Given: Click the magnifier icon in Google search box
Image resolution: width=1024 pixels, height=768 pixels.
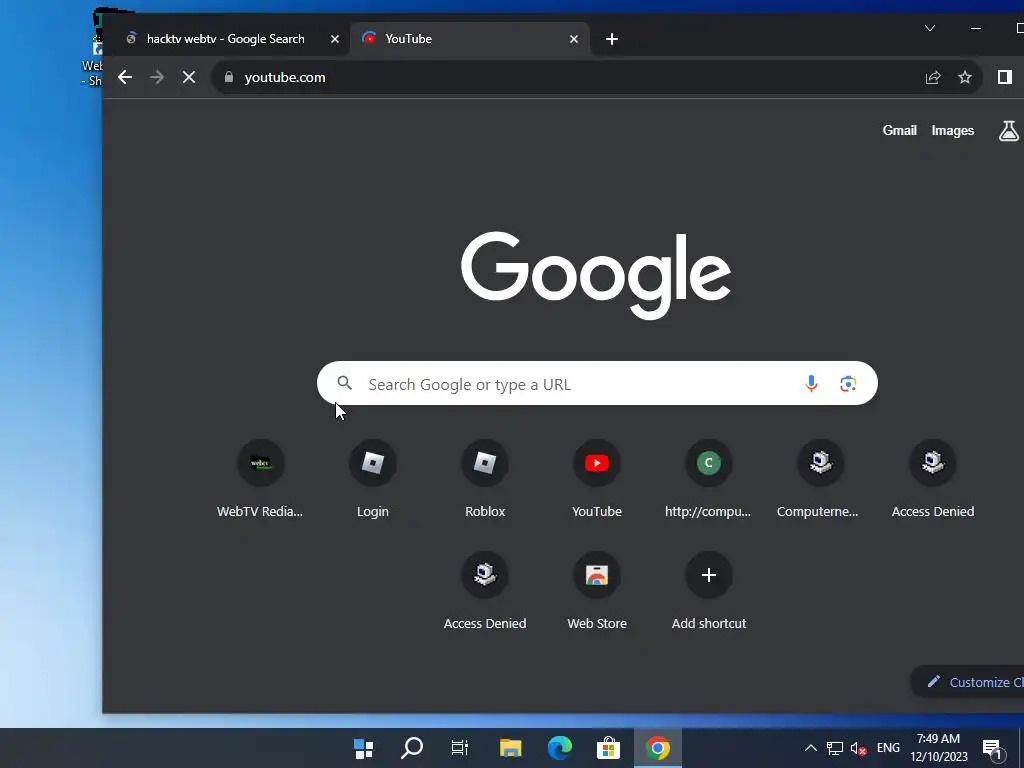Looking at the screenshot, I should (x=345, y=383).
